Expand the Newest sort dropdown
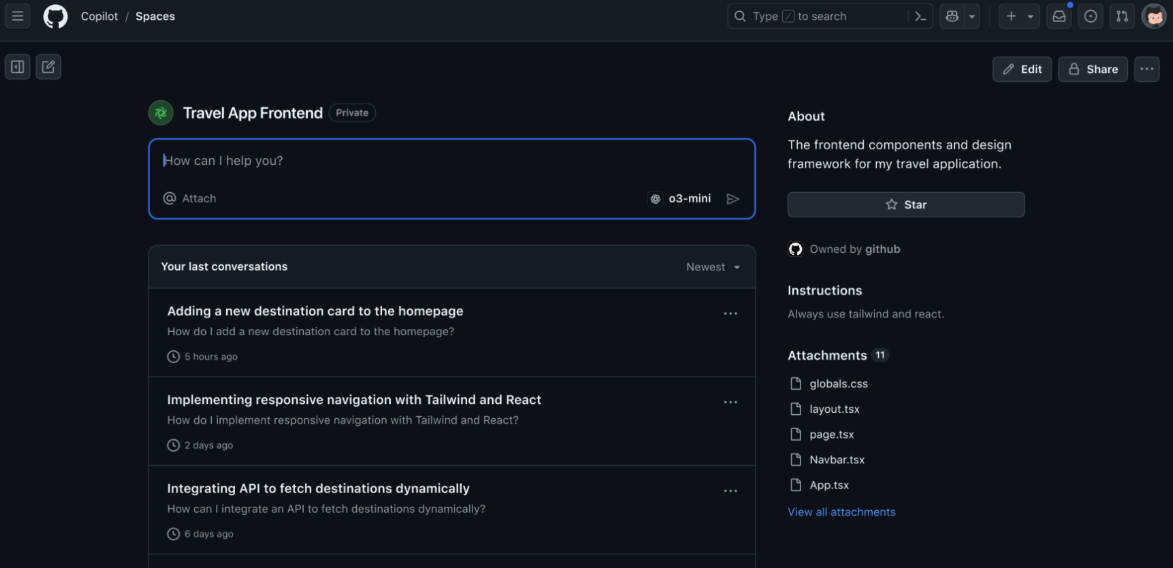Viewport: 1173px width, 568px height. click(713, 267)
